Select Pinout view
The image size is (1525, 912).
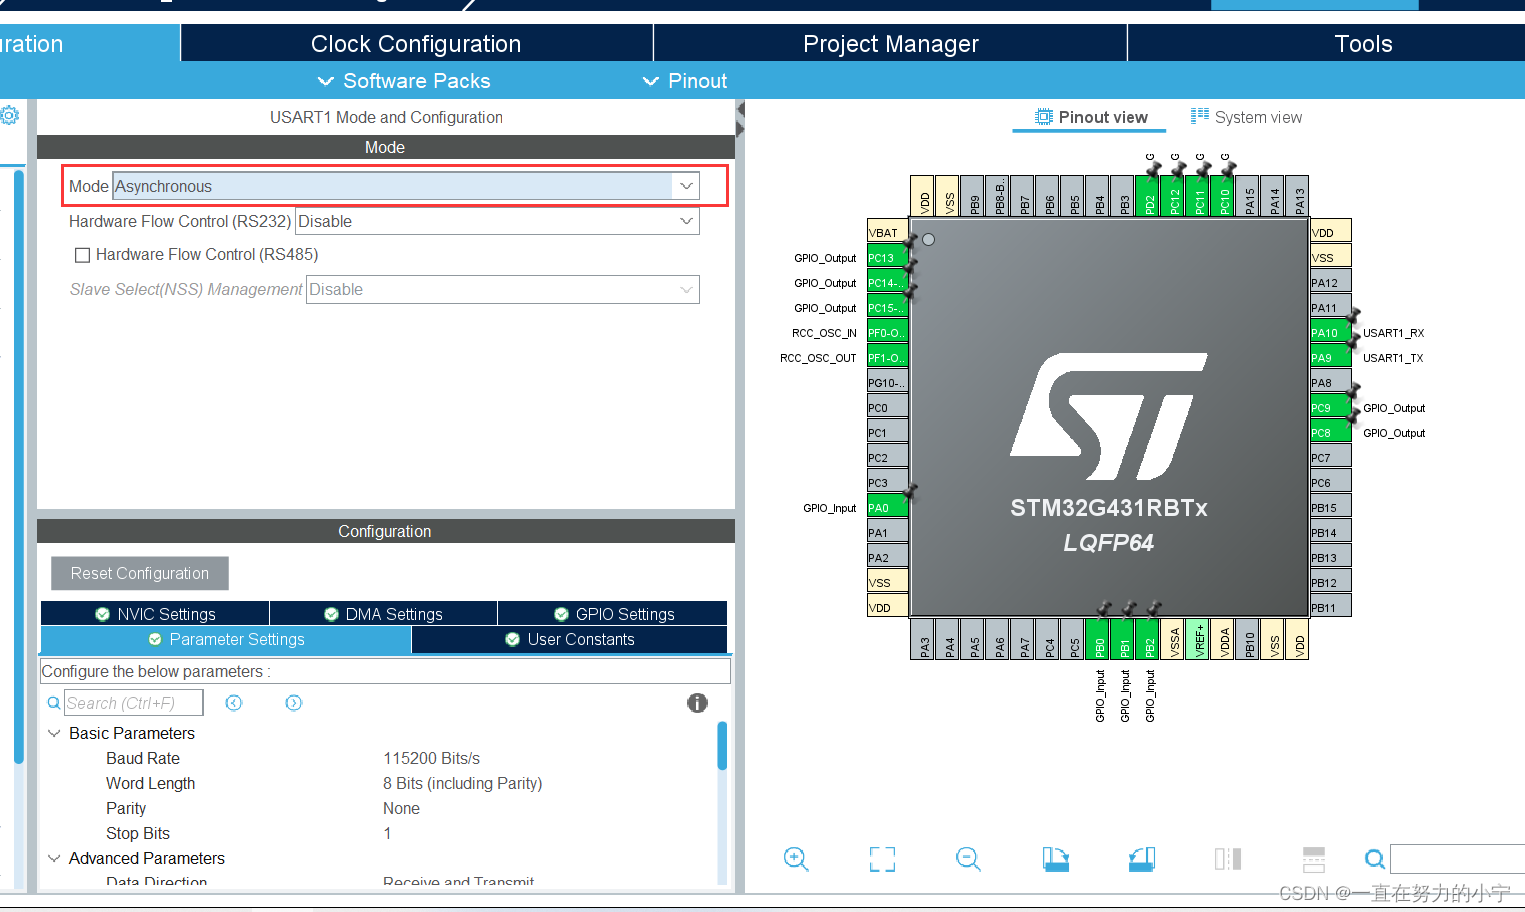[x=1091, y=117]
